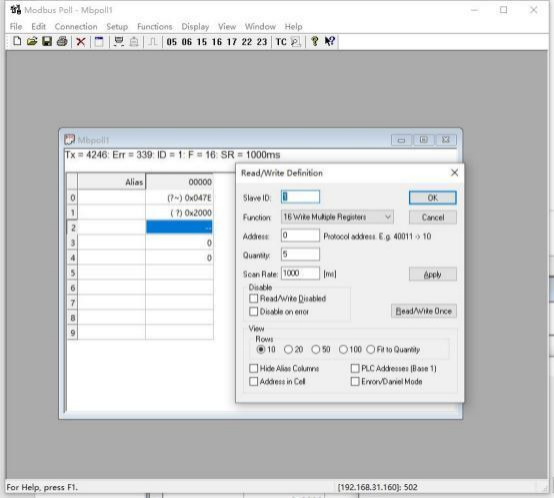Screen dimensions: 554x498
Task: Click the red X delete icon
Action: click(x=81, y=42)
